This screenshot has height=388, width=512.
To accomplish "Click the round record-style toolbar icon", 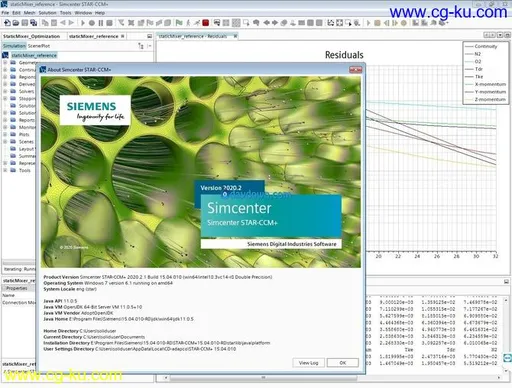I will [91, 23].
